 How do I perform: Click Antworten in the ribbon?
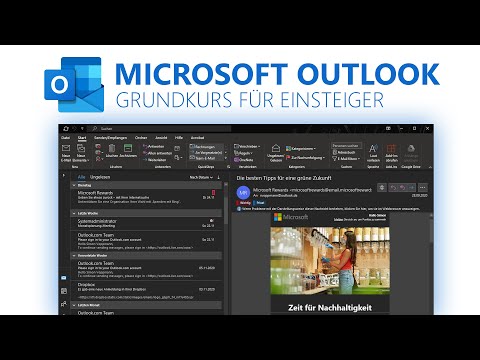[x=153, y=146]
